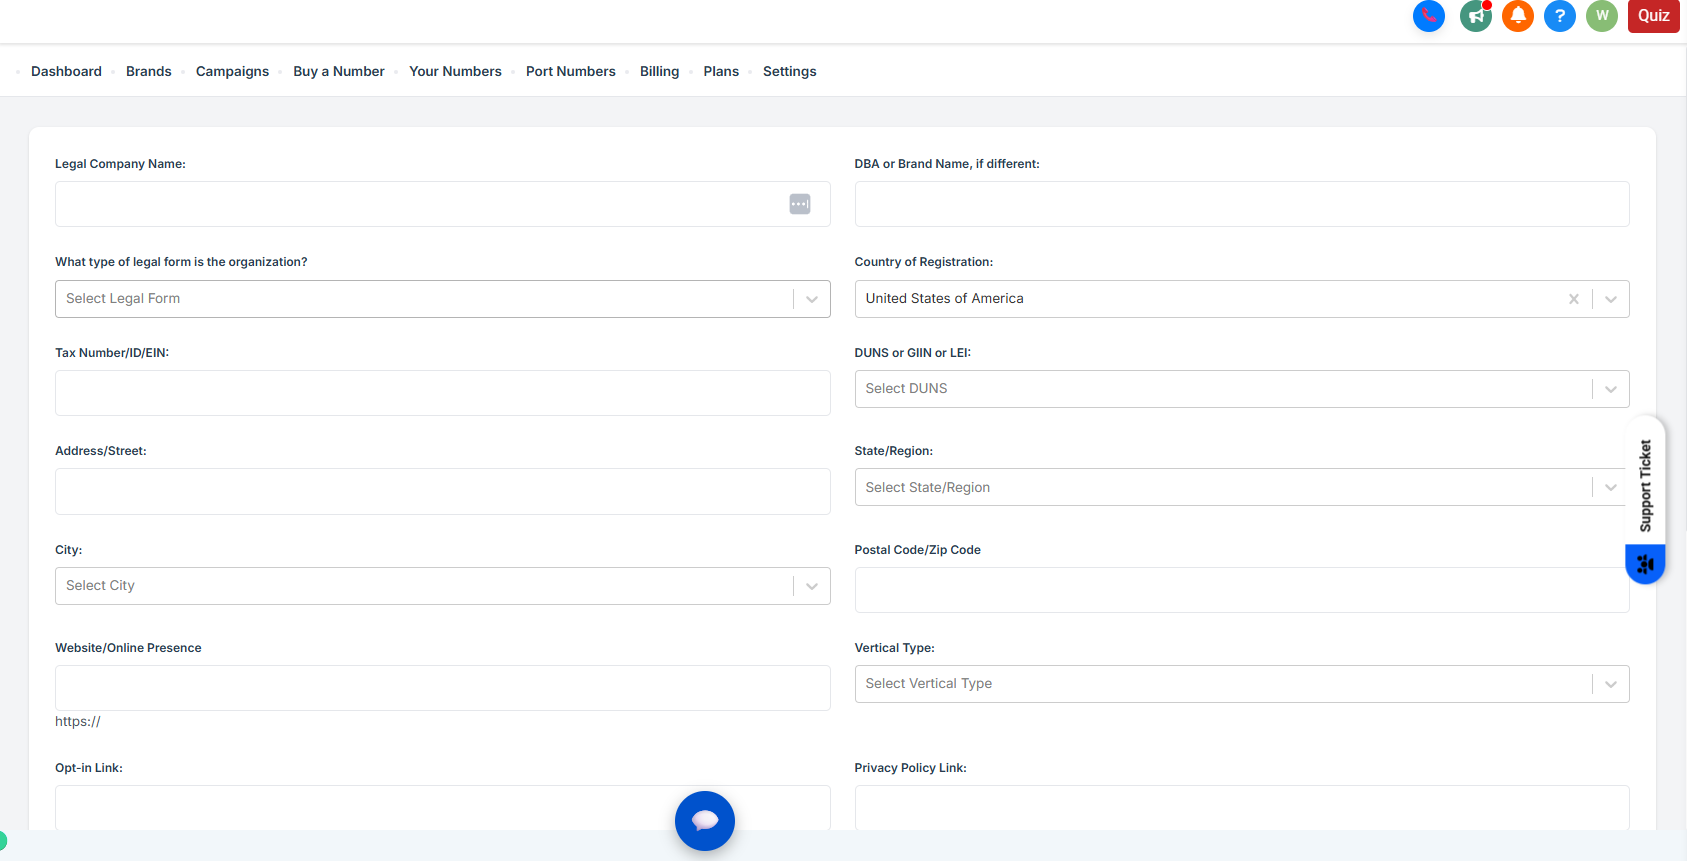
Task: Open the W user profile avatar
Action: coord(1601,16)
